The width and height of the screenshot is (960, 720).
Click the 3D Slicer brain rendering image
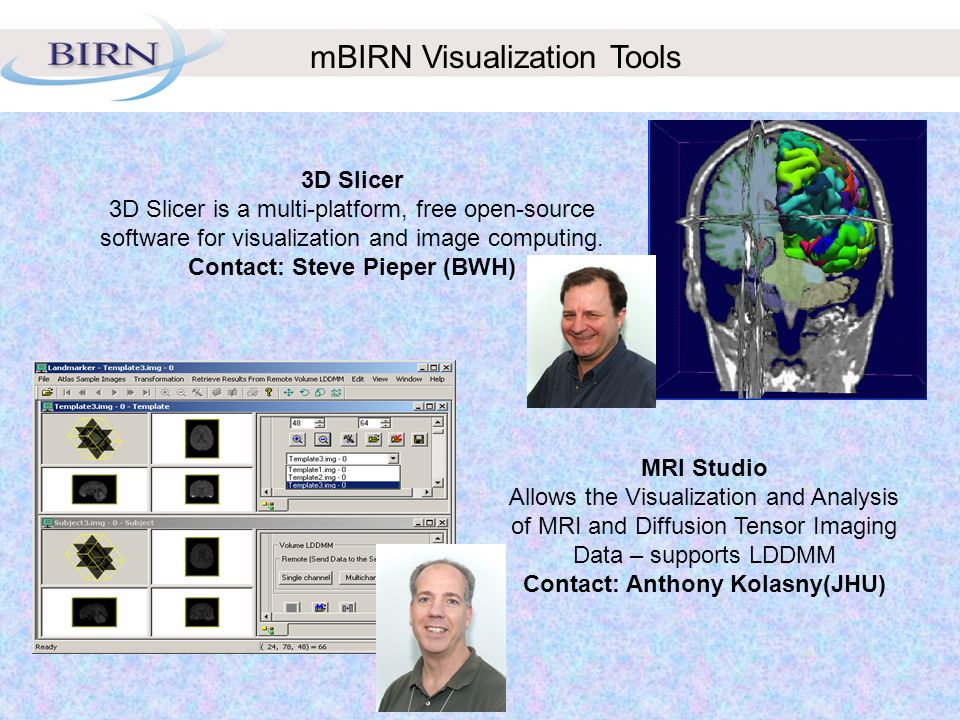[787, 260]
